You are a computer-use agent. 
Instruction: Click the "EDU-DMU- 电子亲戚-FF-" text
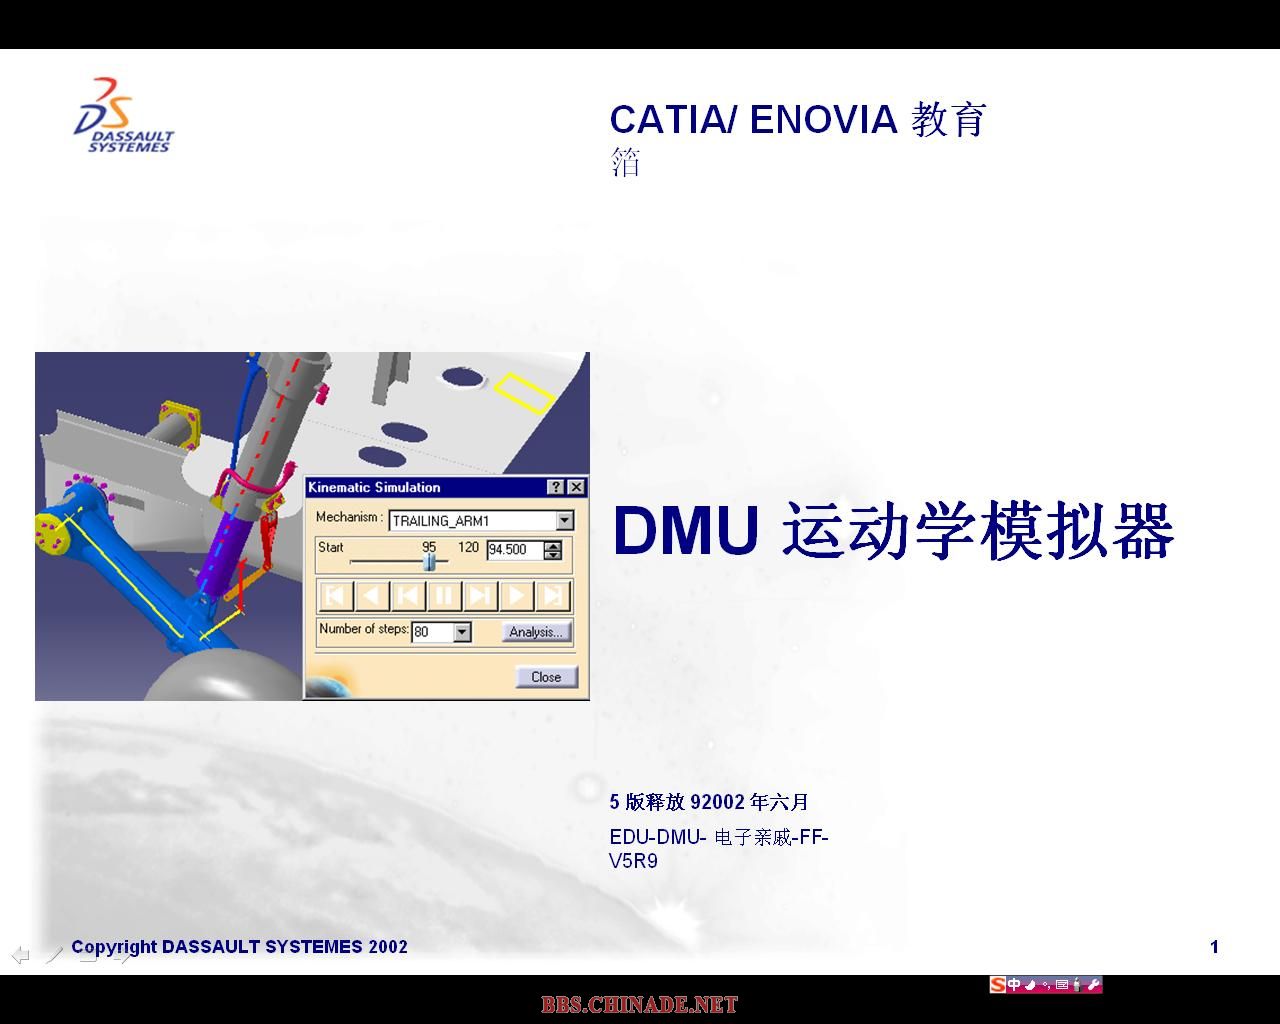(719, 837)
